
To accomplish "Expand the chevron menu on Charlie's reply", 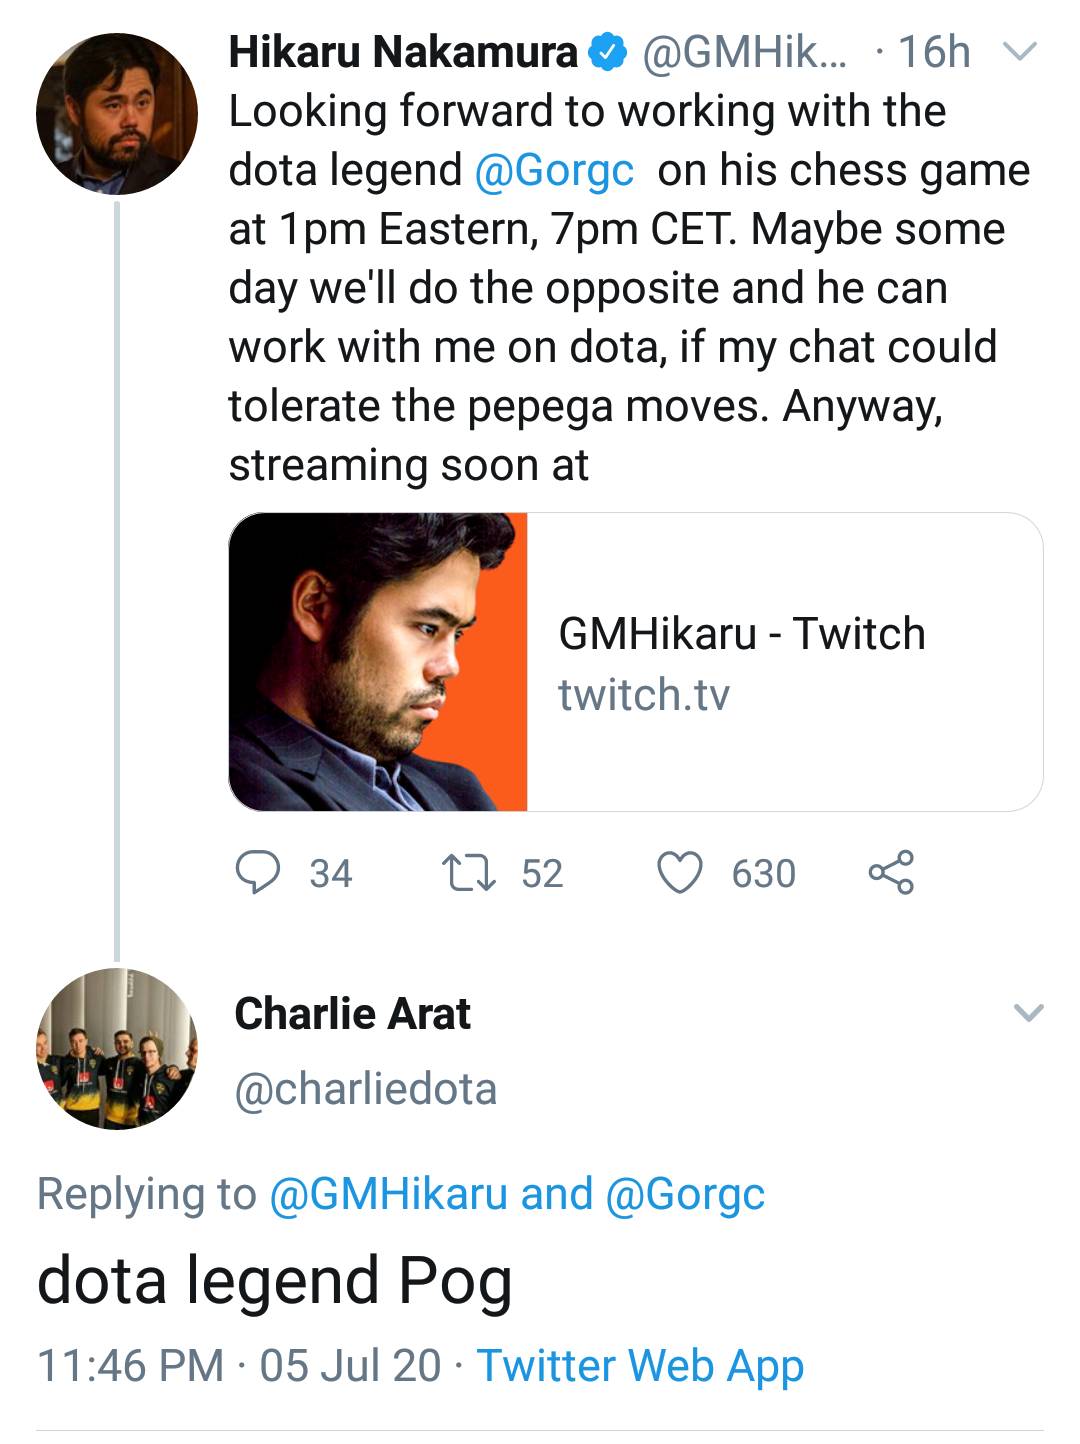I will pos(1028,1013).
